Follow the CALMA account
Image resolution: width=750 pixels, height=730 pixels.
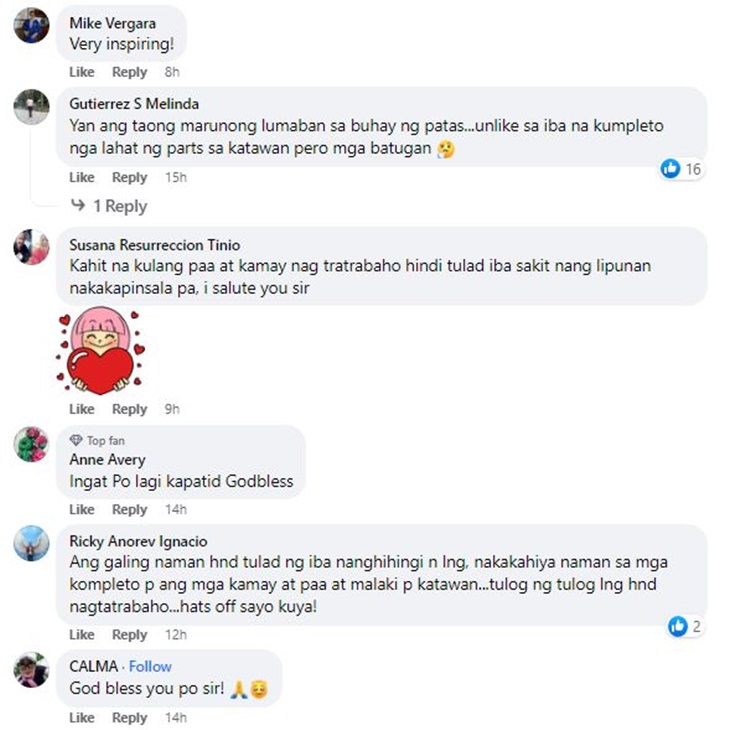tap(150, 666)
